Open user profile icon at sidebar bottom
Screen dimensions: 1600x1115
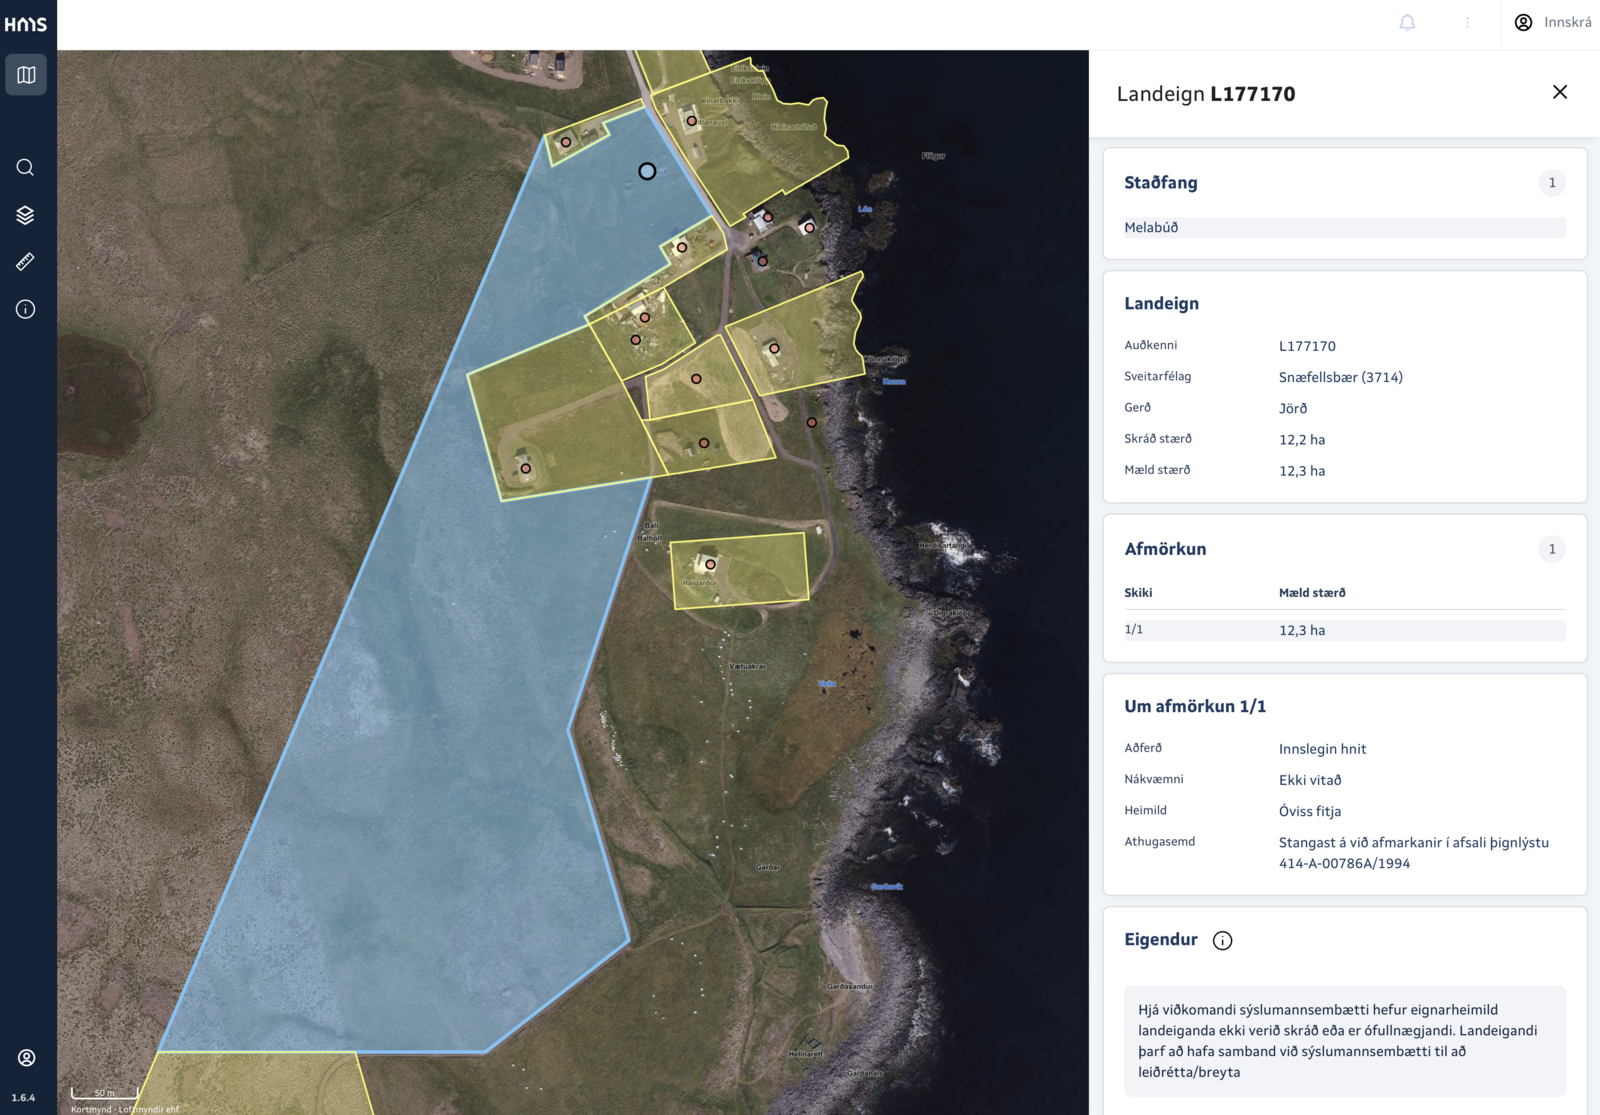(x=27, y=1058)
